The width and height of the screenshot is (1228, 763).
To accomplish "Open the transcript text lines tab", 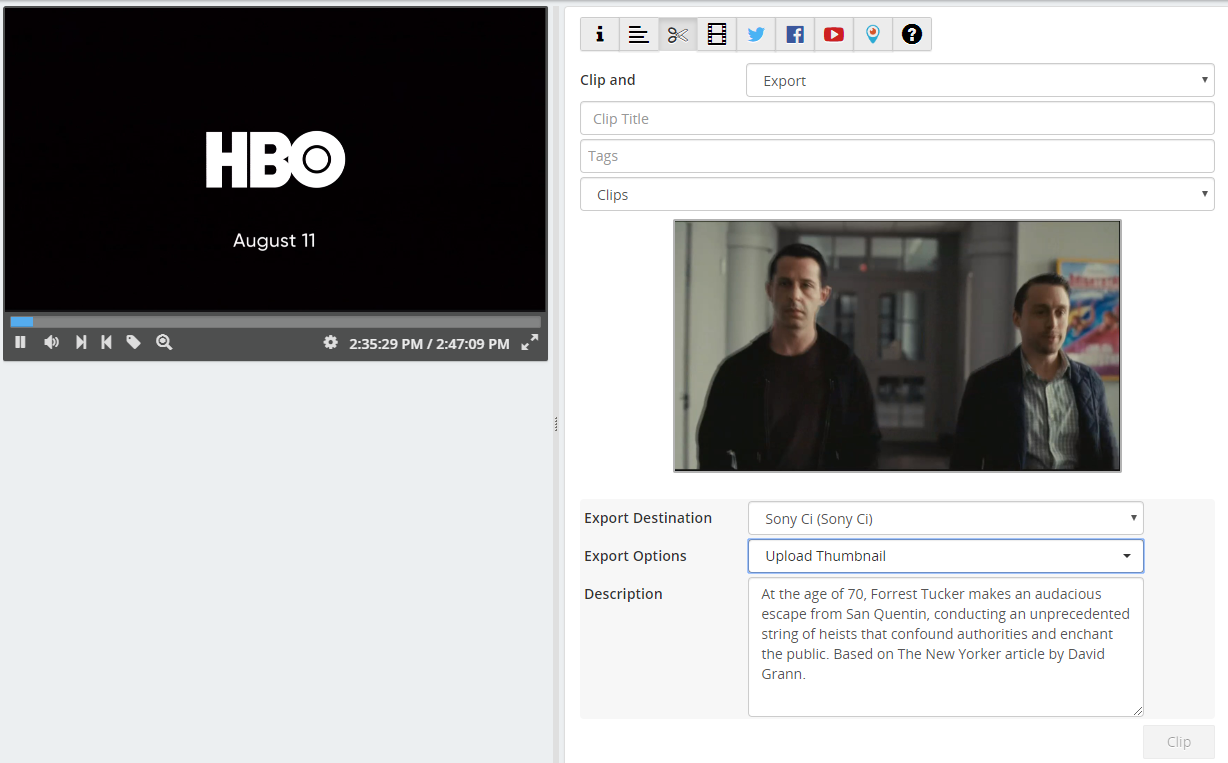I will pyautogui.click(x=639, y=34).
